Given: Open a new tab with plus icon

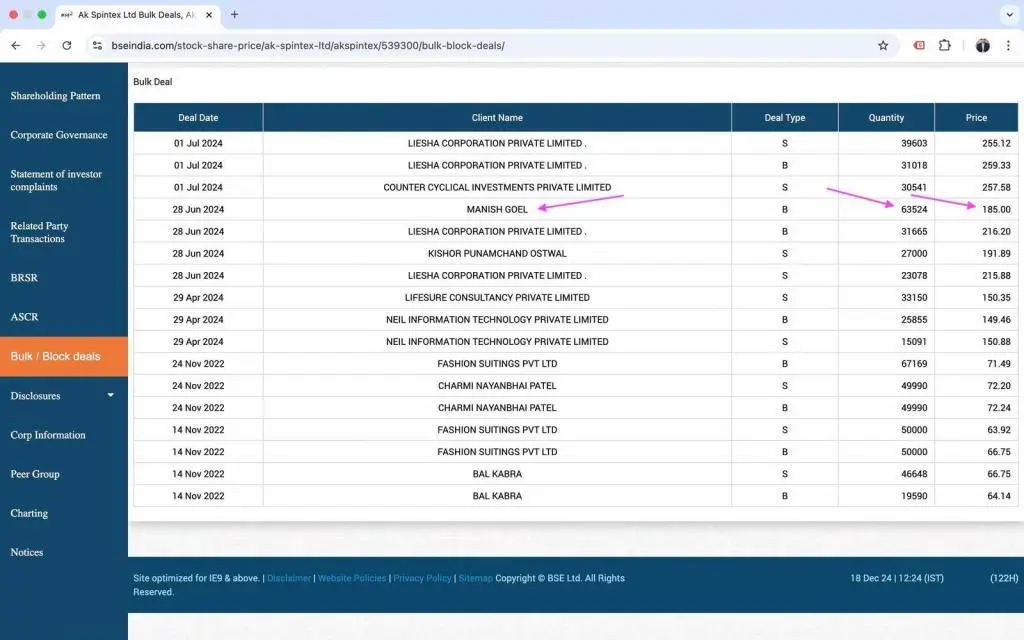Looking at the screenshot, I should [x=234, y=15].
